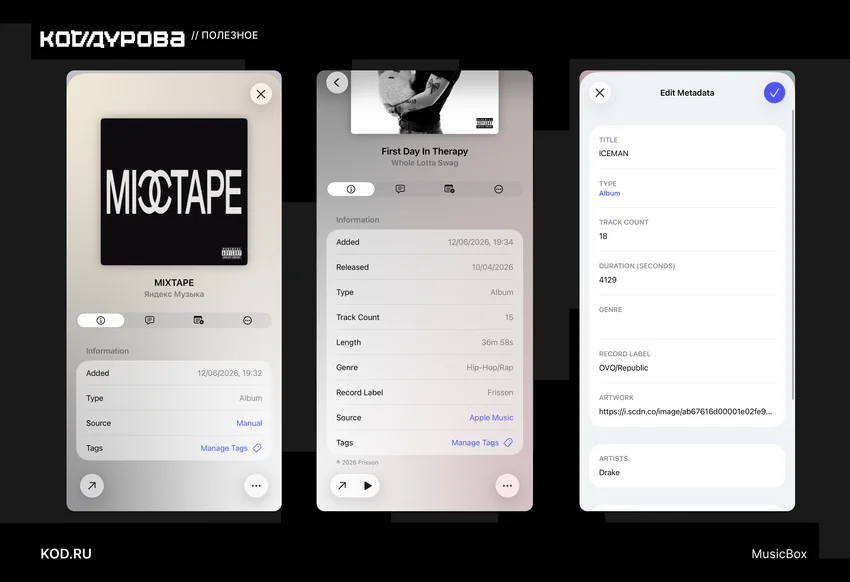850x582 pixels.
Task: Open tracklist tab in MIXTAPE panel
Action: (x=198, y=320)
